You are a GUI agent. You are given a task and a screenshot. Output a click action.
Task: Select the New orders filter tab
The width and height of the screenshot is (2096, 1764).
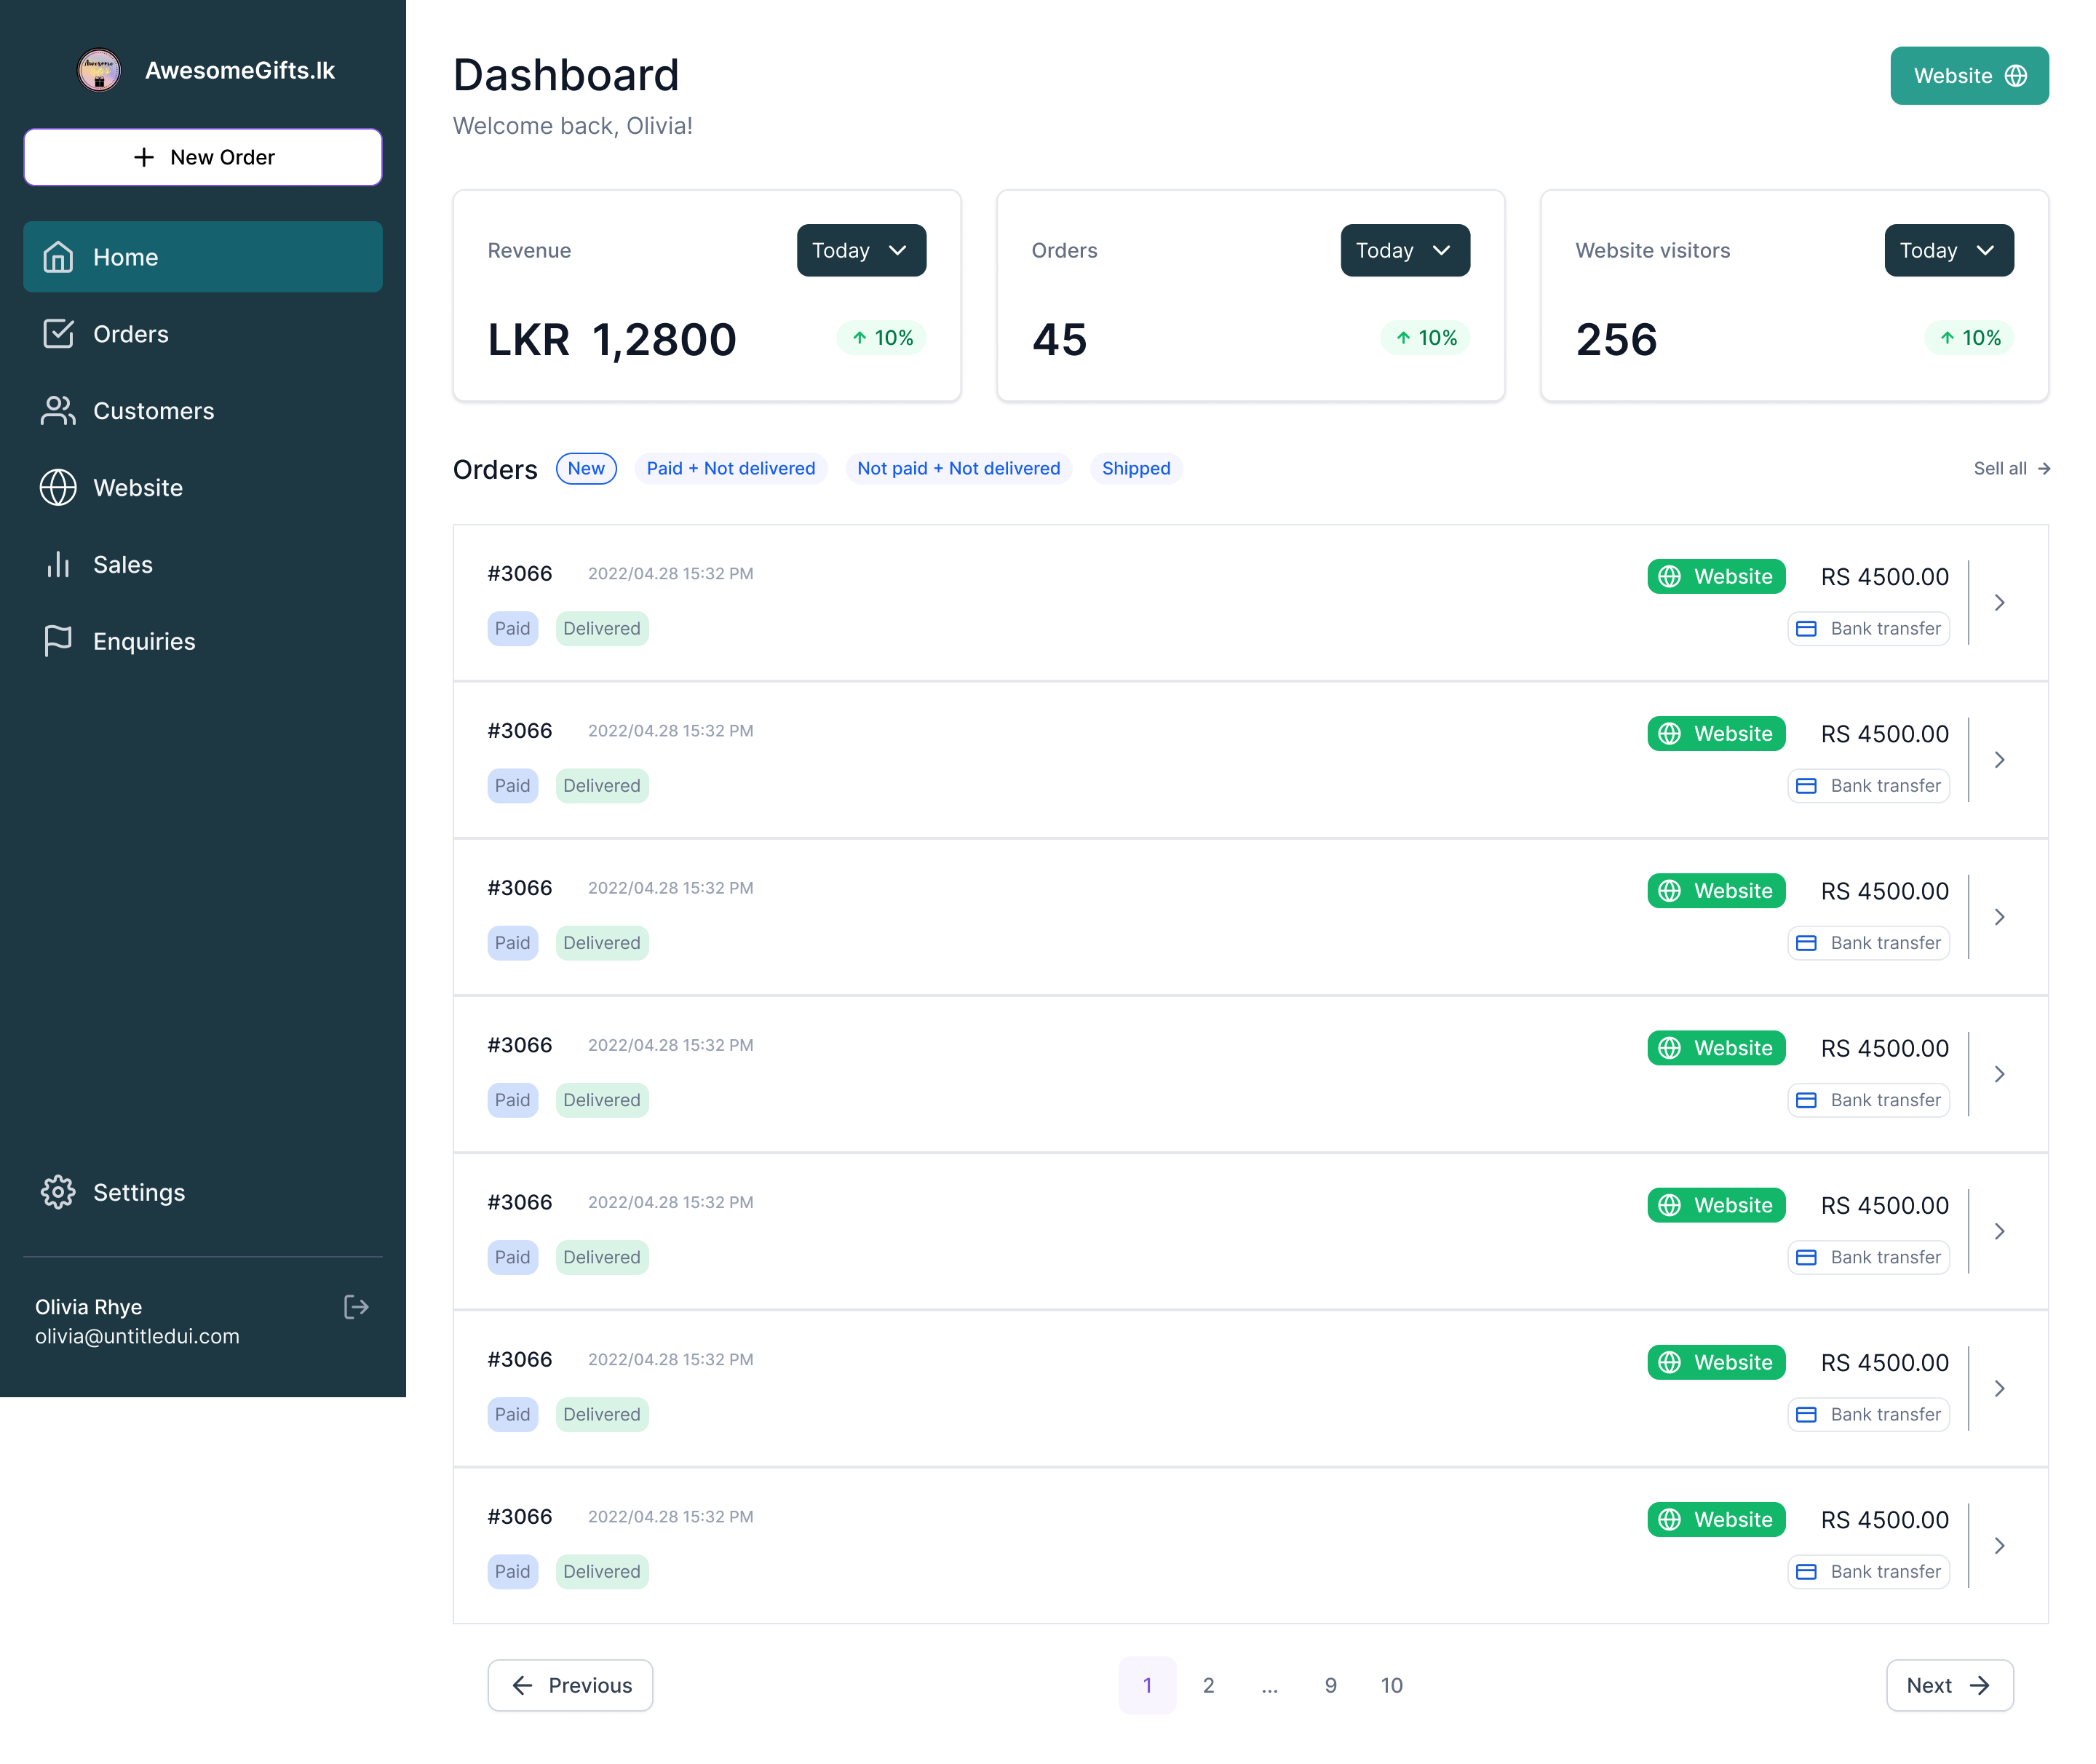click(x=586, y=468)
